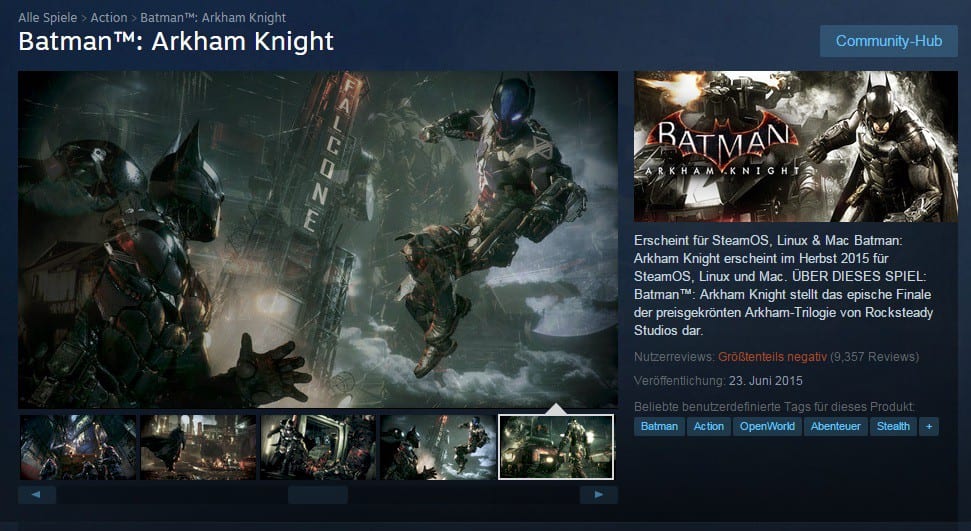Open the fourth screenshot thumbnail

437,447
